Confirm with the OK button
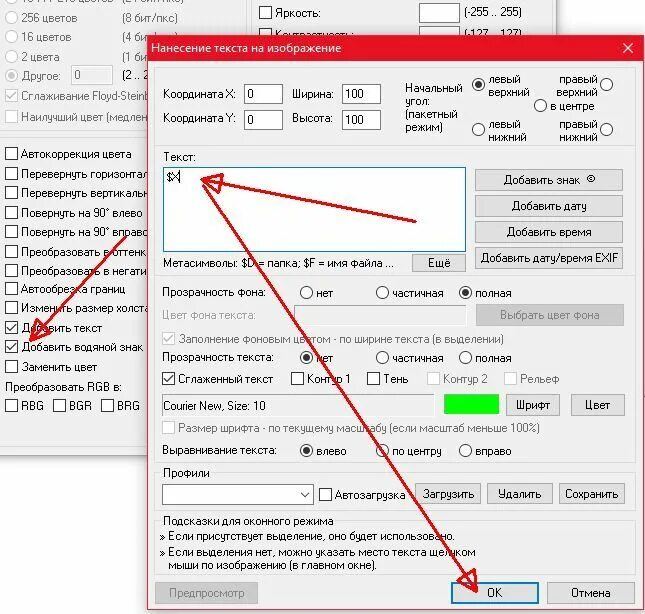The height and width of the screenshot is (614, 645). coord(495,593)
